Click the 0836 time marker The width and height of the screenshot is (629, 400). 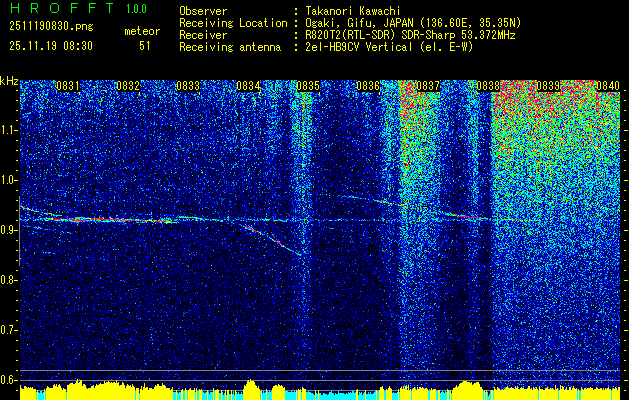[368, 86]
